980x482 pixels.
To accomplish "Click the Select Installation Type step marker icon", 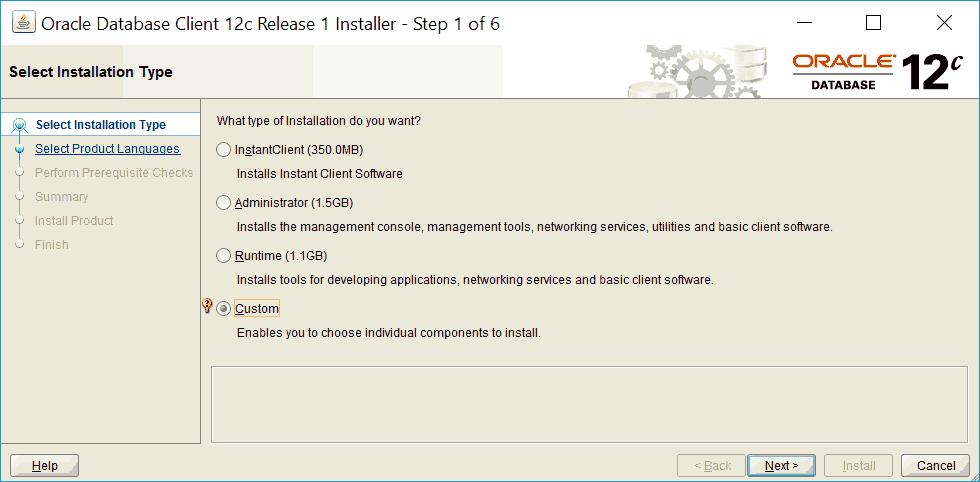I will 20,126.
